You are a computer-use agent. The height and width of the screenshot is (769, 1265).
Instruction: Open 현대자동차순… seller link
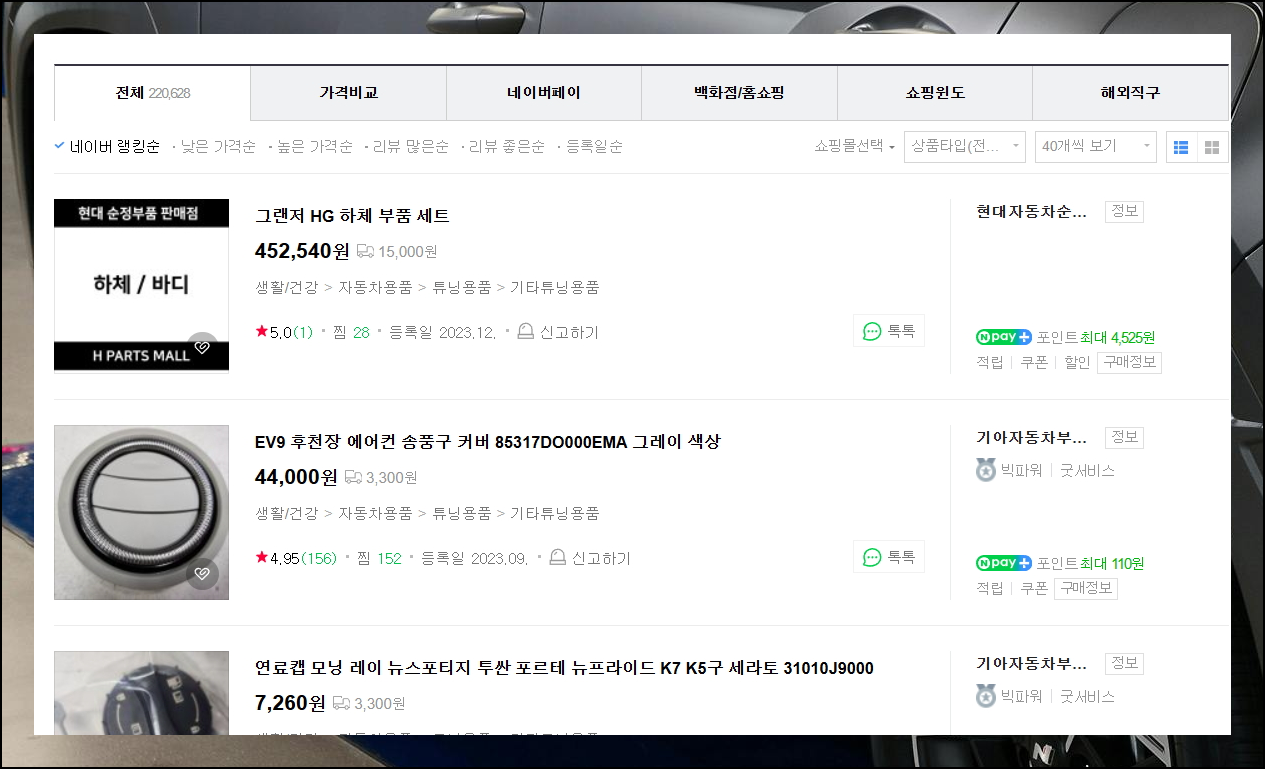click(x=1031, y=211)
